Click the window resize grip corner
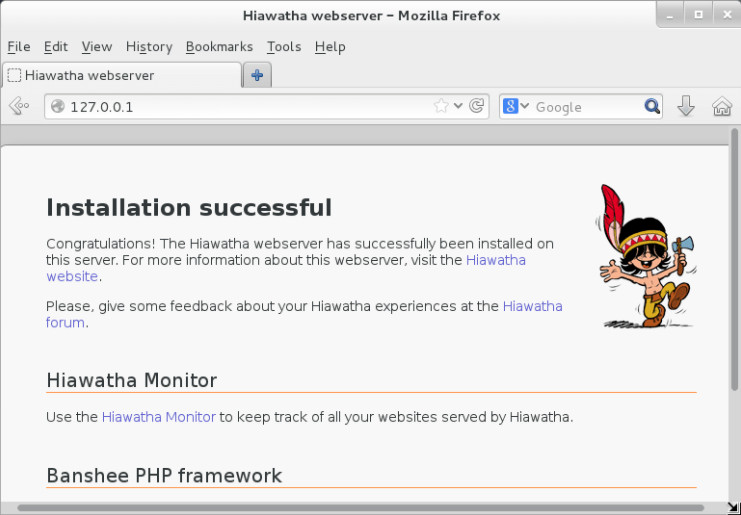 (733, 507)
